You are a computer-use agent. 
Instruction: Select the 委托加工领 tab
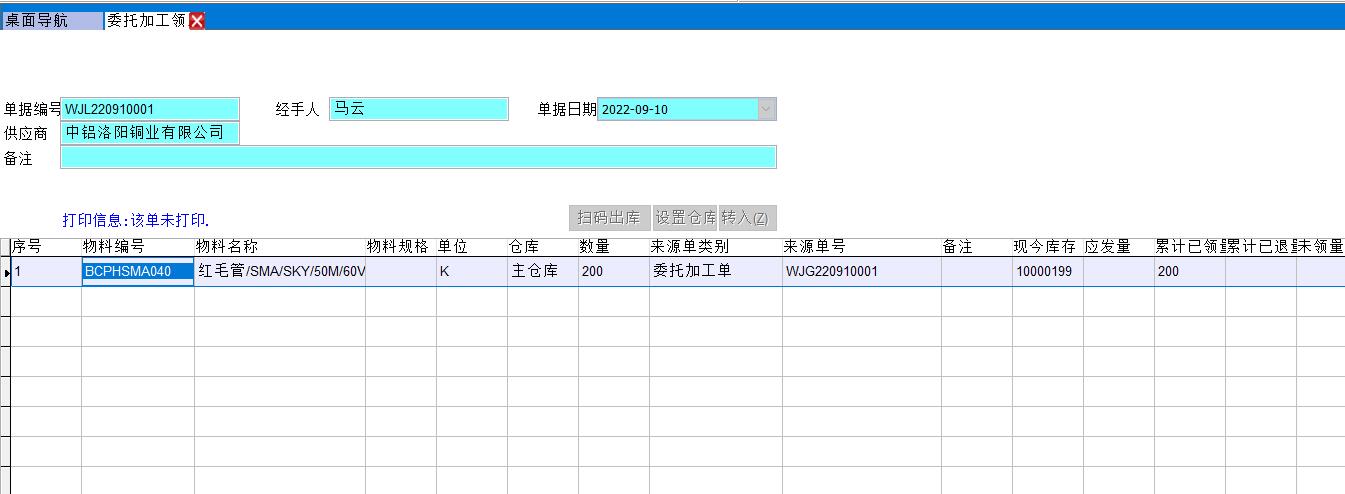tap(145, 21)
